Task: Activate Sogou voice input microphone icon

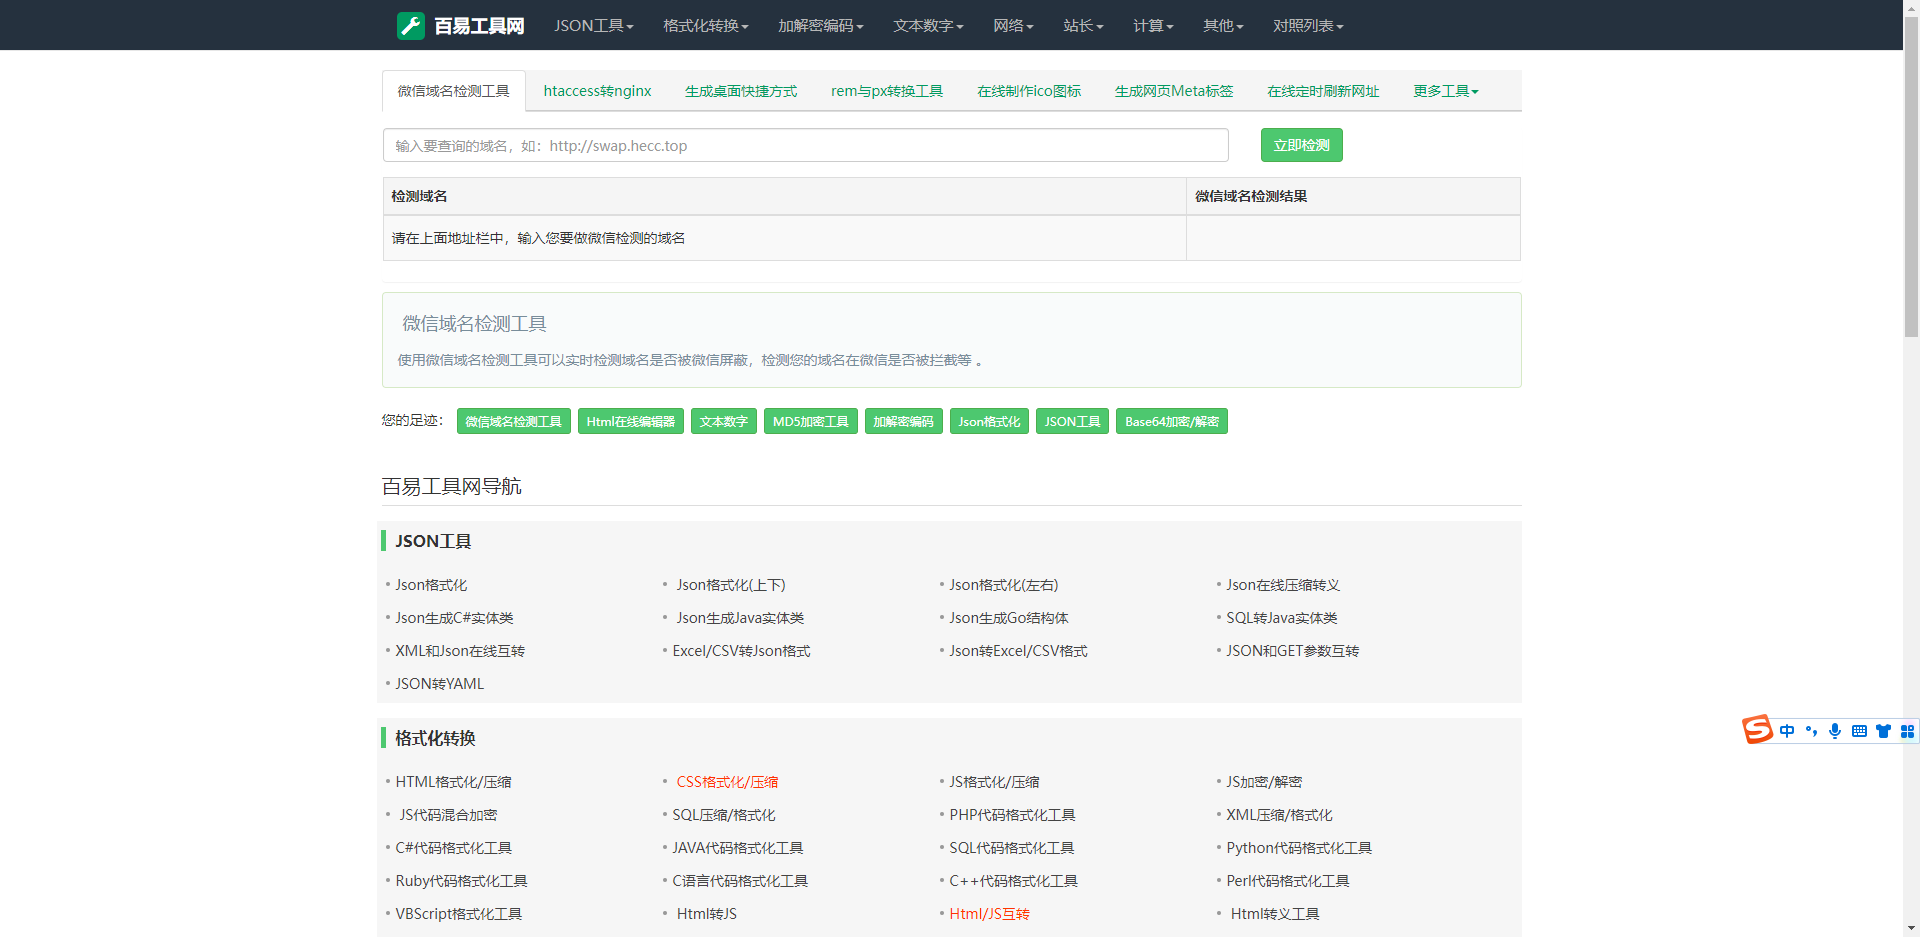Action: tap(1835, 731)
